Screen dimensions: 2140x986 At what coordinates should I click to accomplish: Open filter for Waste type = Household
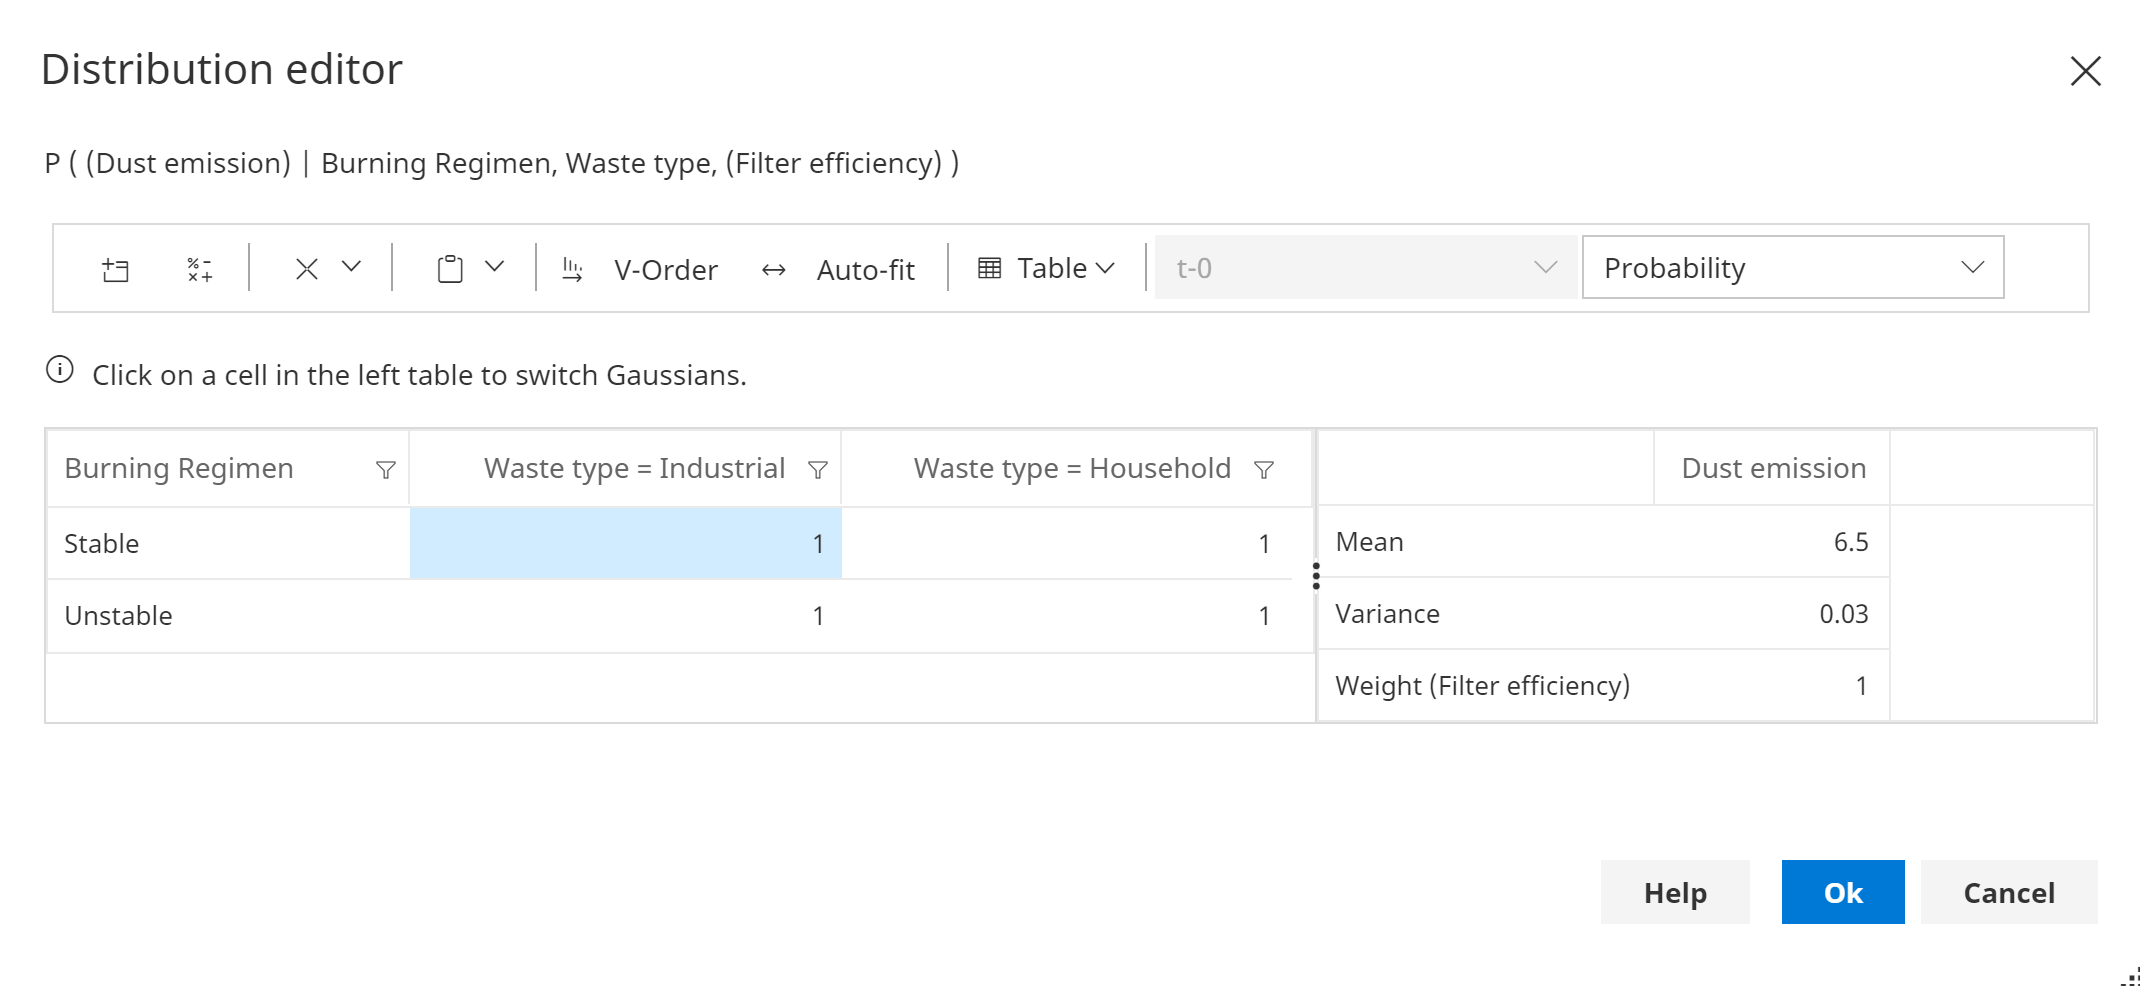pos(1263,470)
